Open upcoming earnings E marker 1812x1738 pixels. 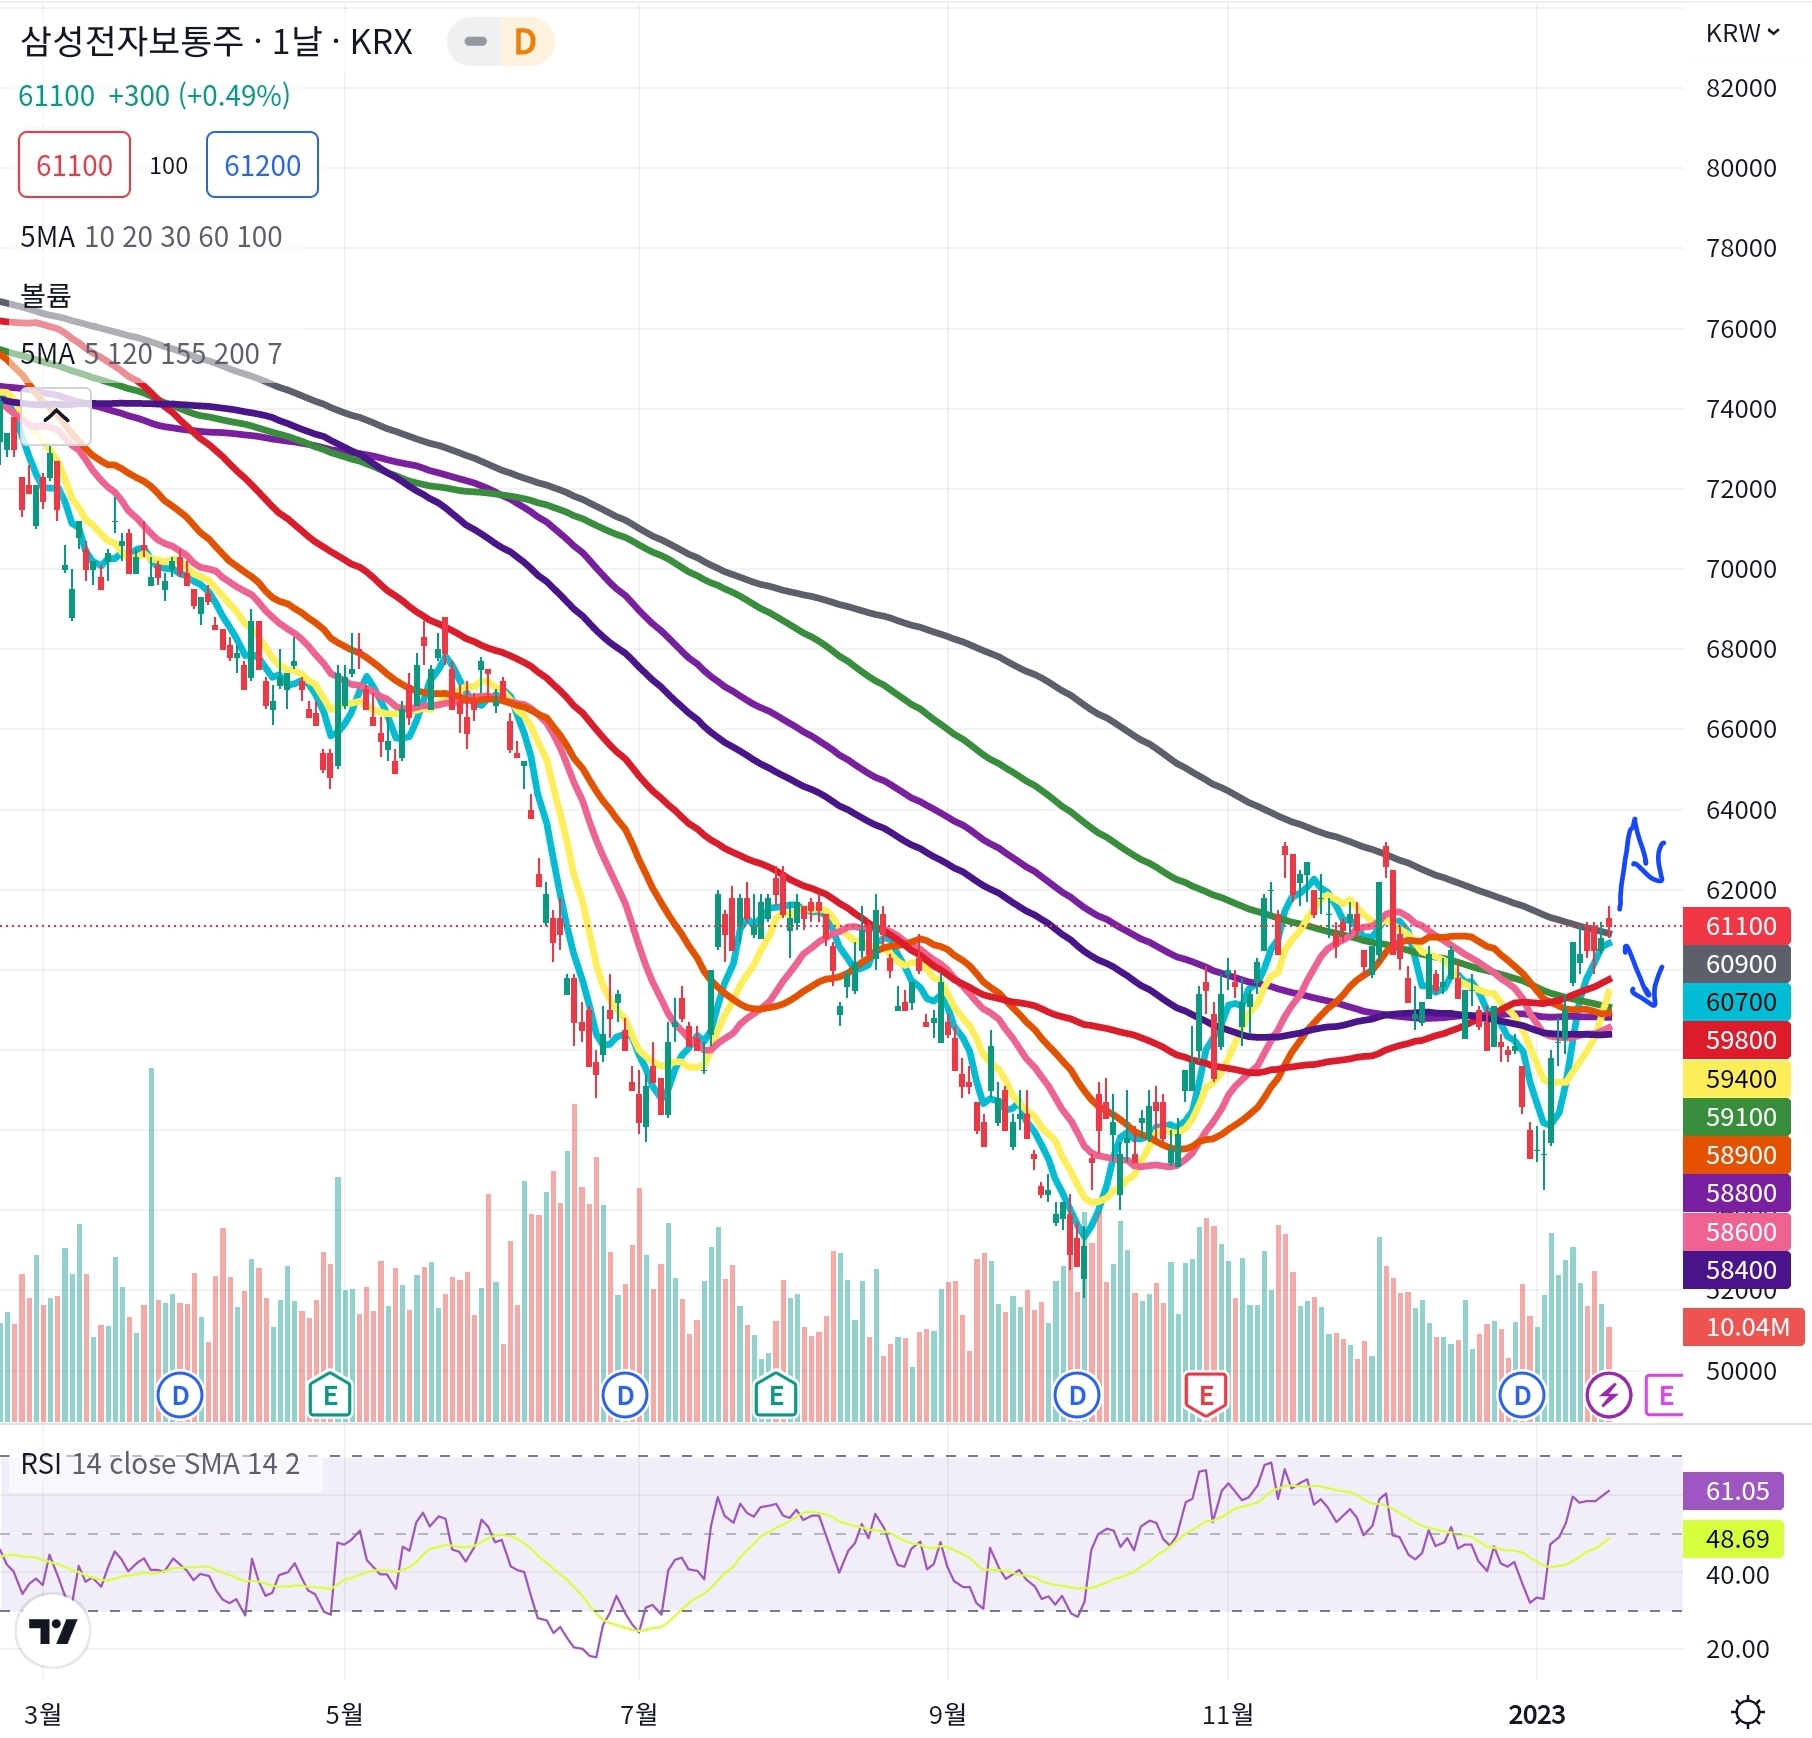(1666, 1395)
